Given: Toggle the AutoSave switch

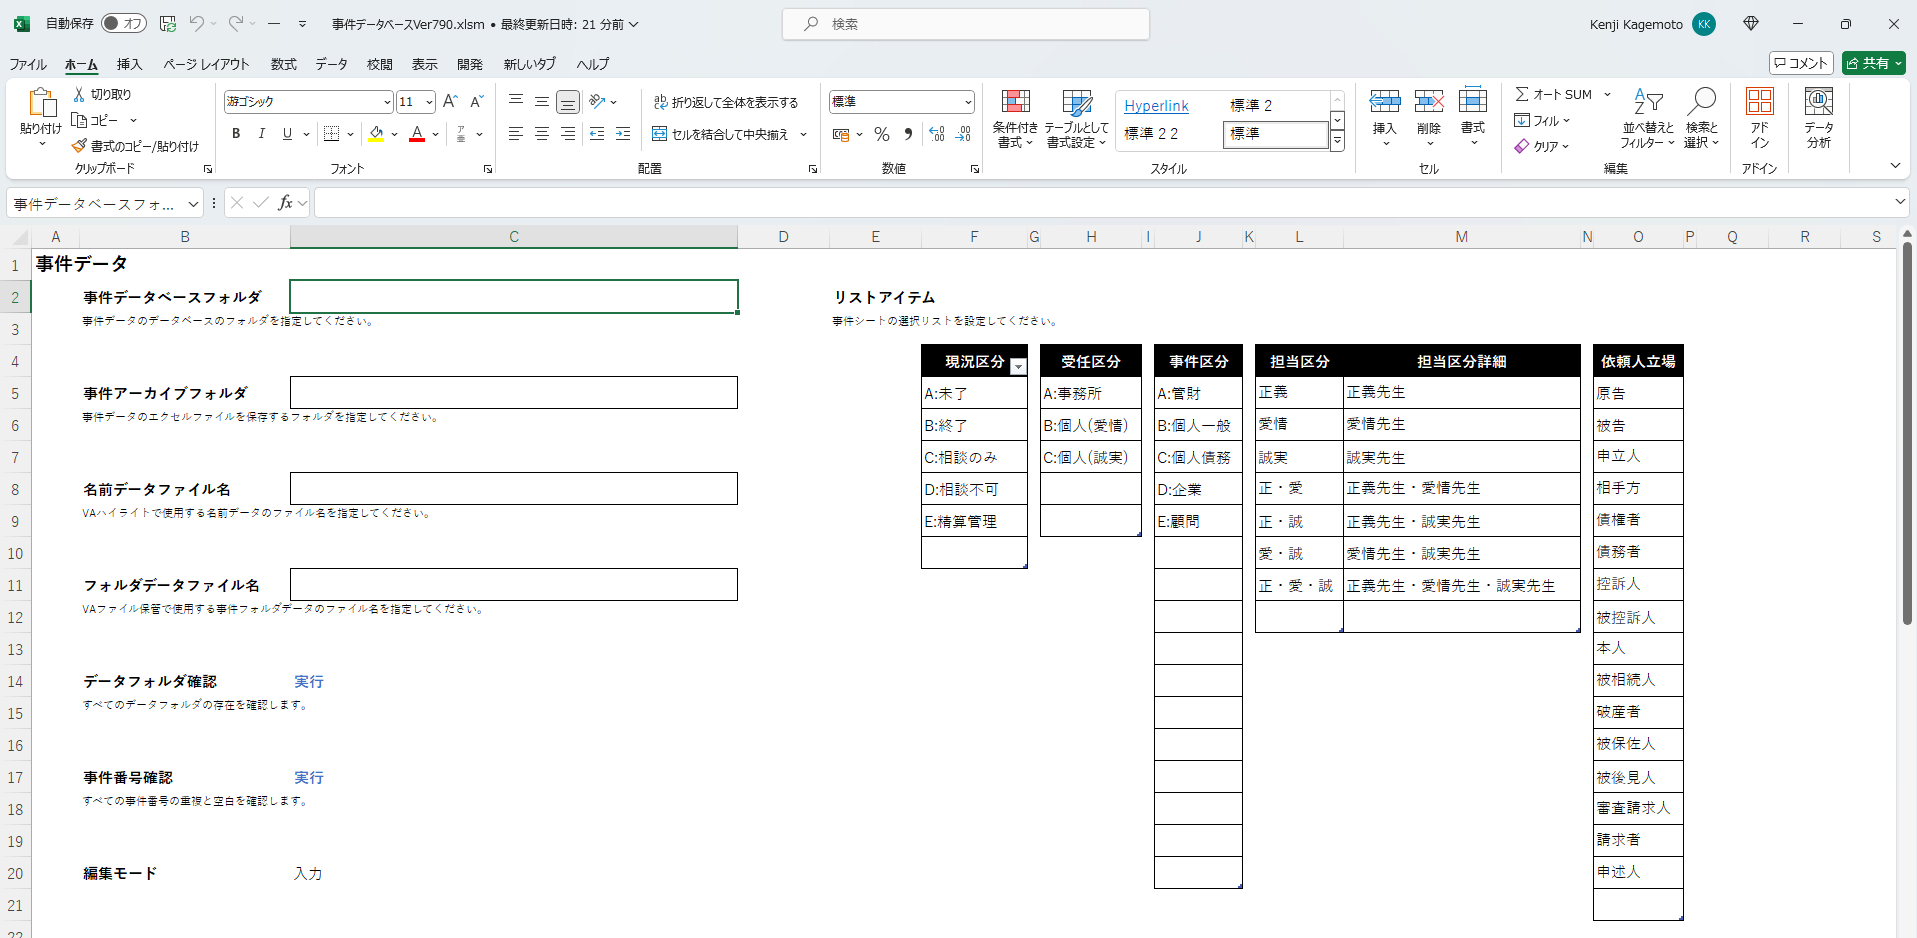Looking at the screenshot, I should (x=124, y=24).
